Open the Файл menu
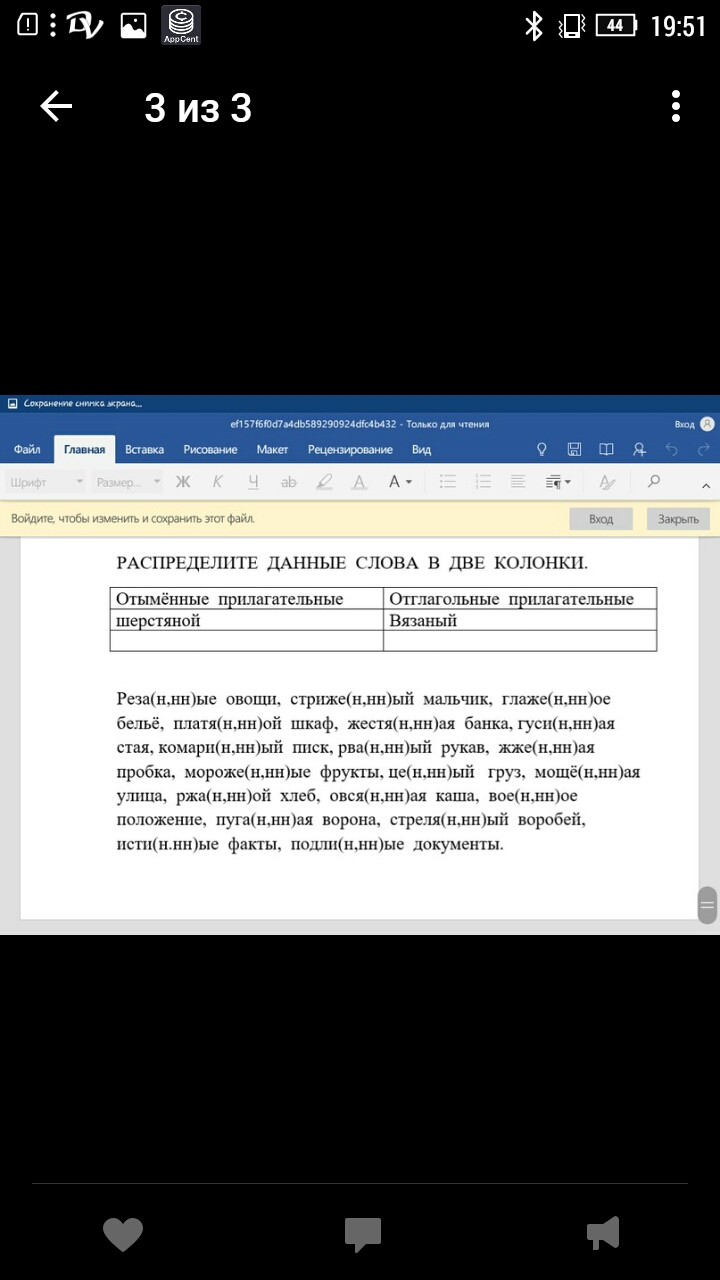The height and width of the screenshot is (1280, 720). coord(27,450)
